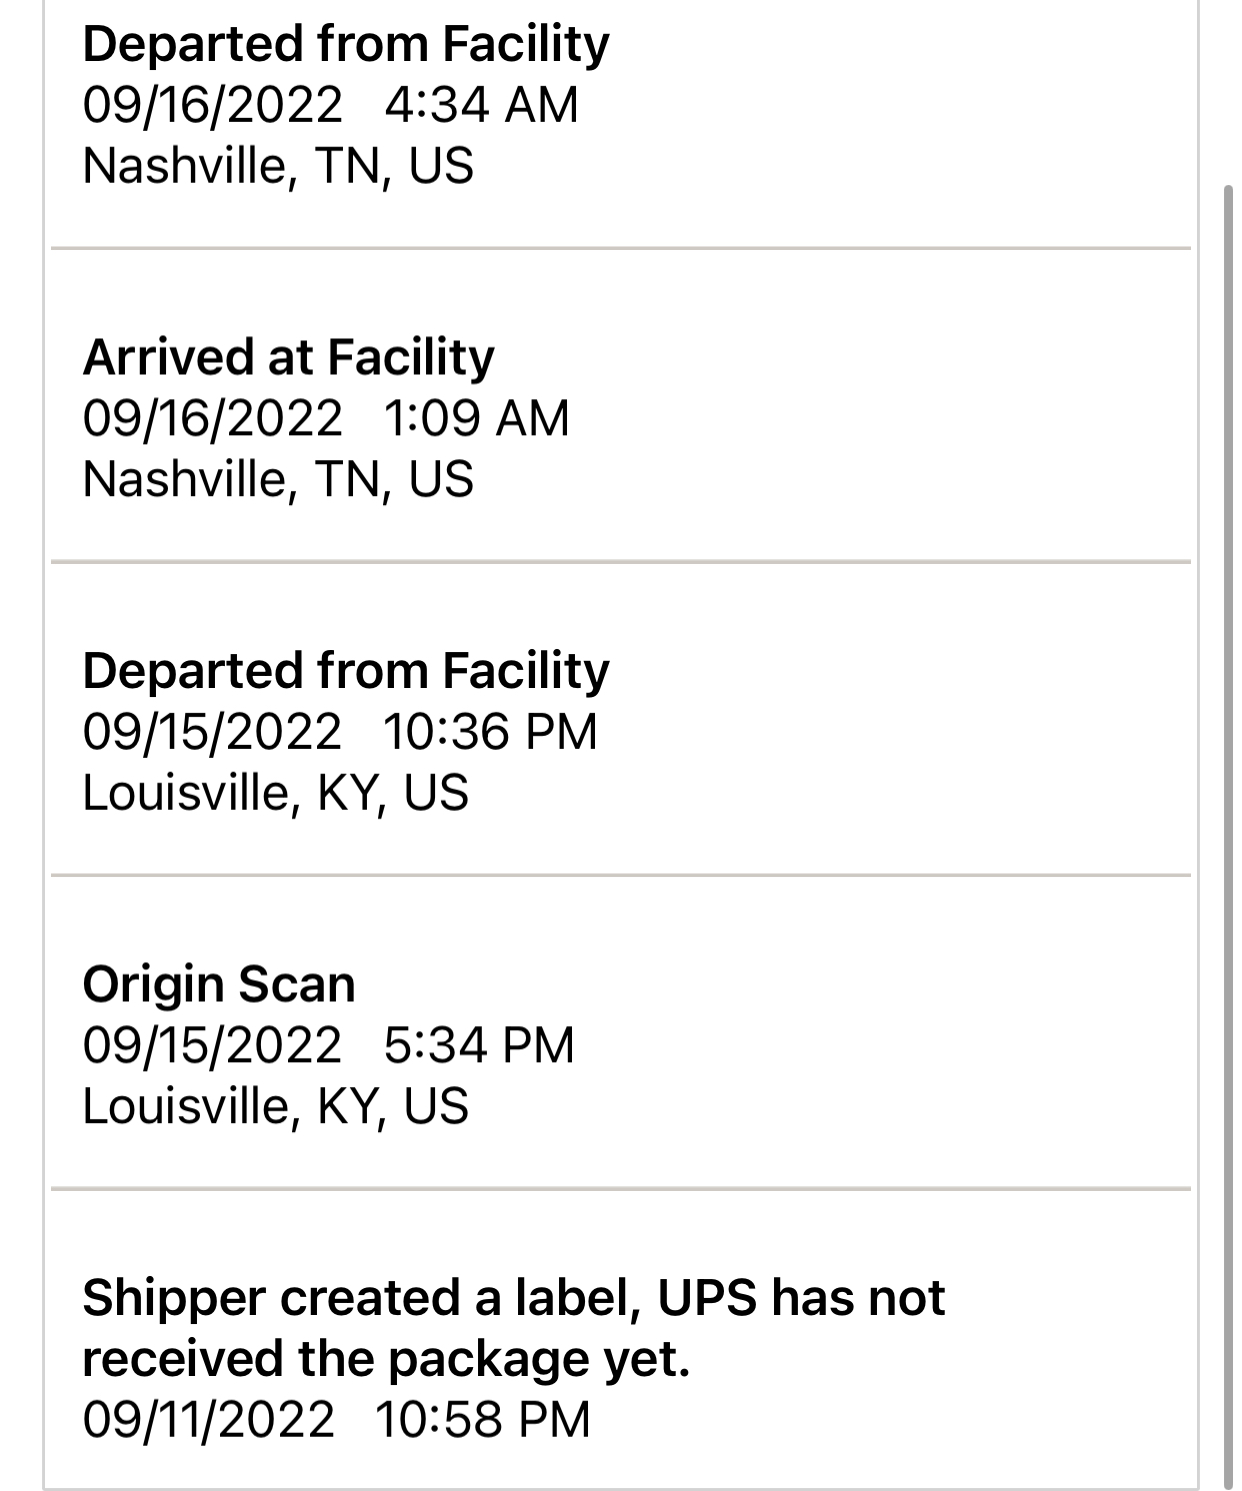The image size is (1242, 1491).
Task: Click the 09/11/2022 date
Action: tap(208, 1420)
